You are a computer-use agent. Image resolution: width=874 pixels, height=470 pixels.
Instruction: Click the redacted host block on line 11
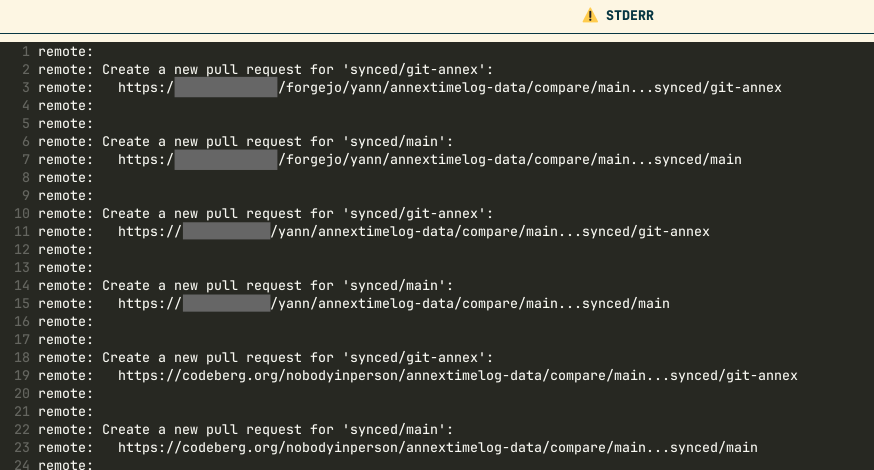click(226, 231)
